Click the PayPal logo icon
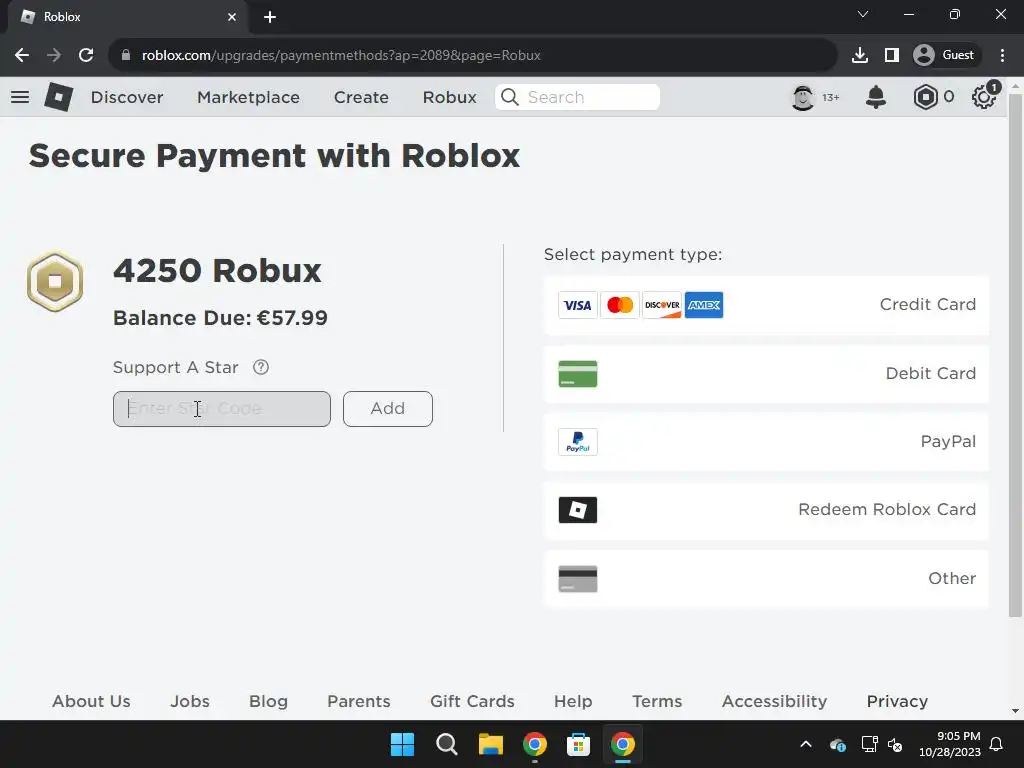Viewport: 1024px width, 768px height. click(x=577, y=442)
